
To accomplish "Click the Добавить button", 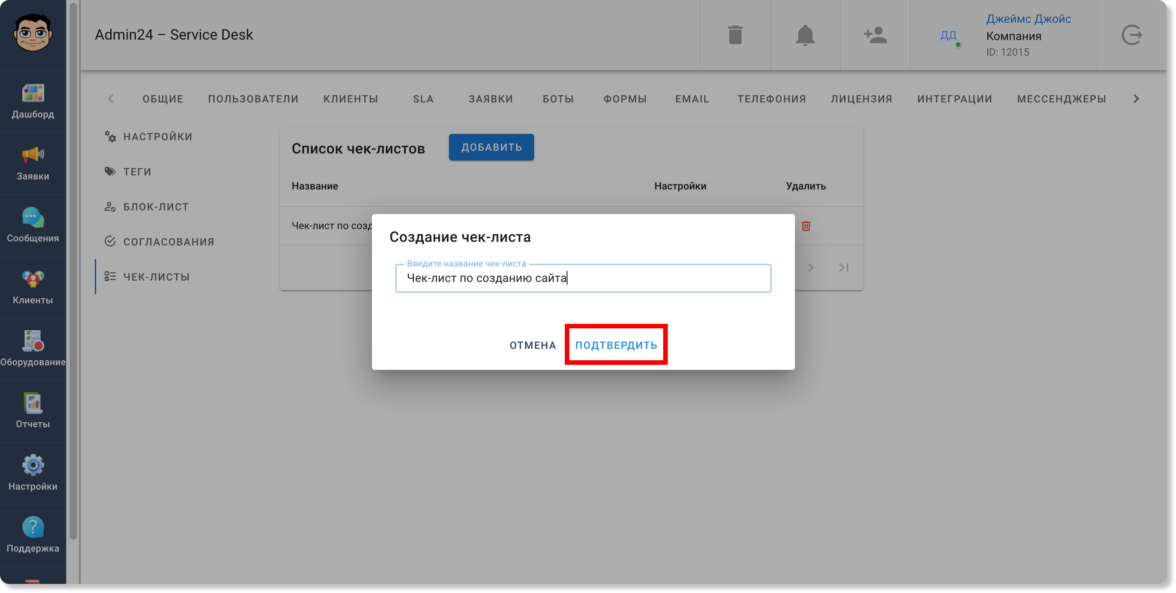I will [491, 148].
